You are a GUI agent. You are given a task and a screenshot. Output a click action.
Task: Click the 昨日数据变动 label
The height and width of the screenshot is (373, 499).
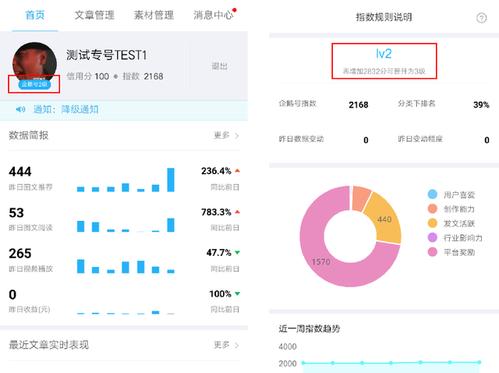(x=301, y=139)
